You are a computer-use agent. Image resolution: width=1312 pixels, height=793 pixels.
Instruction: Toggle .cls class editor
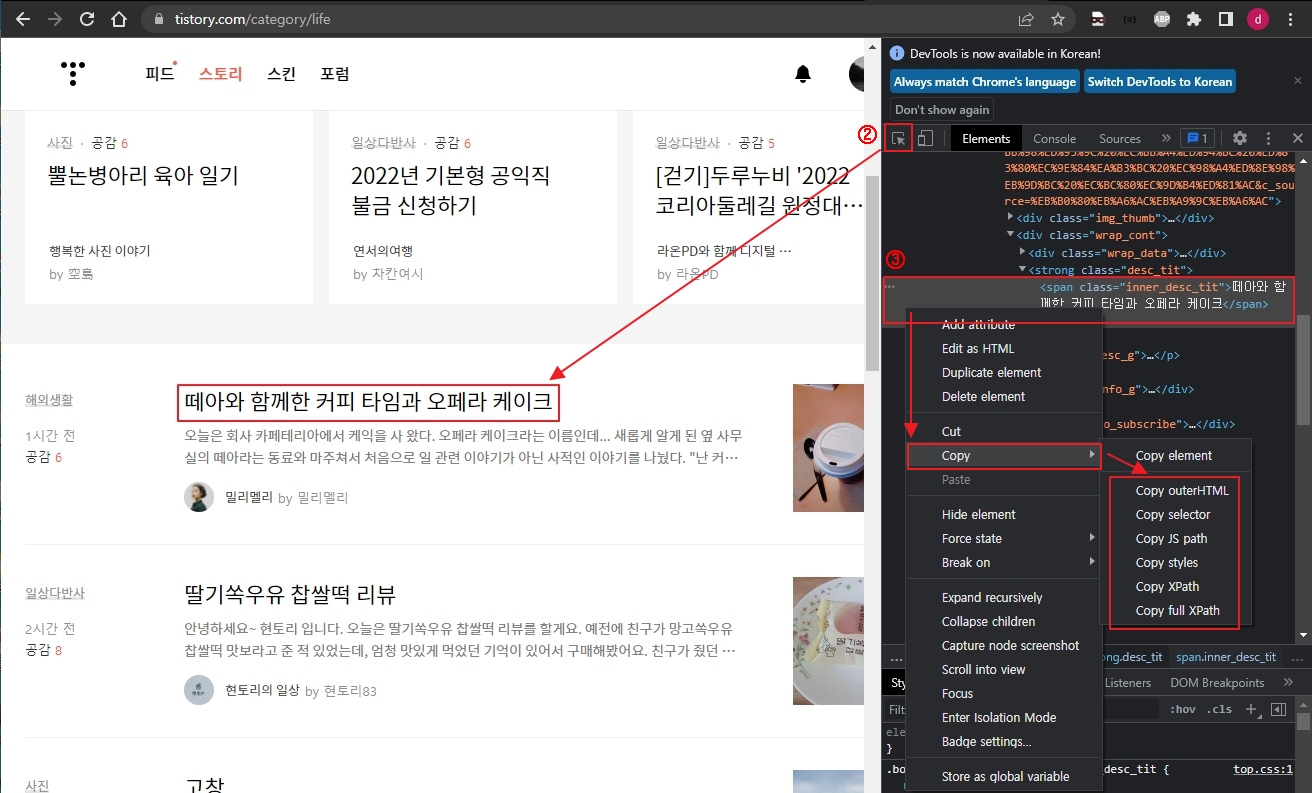[1220, 709]
